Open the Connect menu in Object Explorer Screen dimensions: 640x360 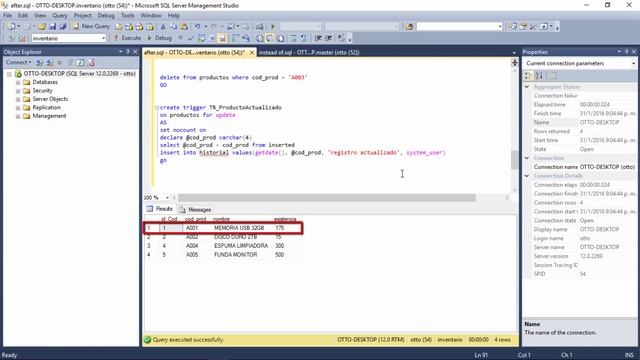tap(18, 62)
